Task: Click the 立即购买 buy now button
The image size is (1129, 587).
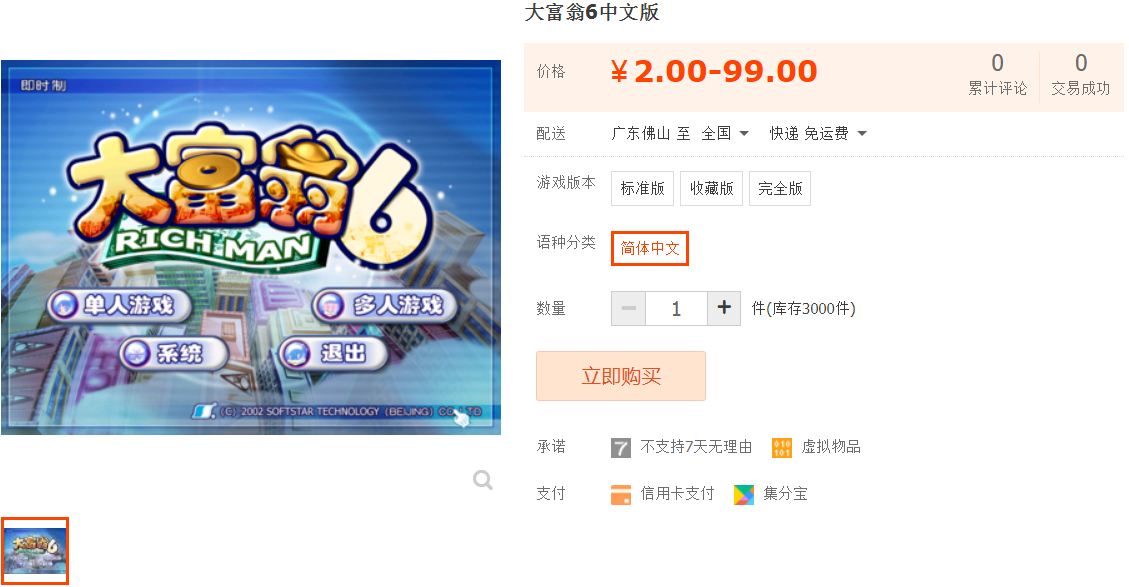Action: (x=621, y=376)
